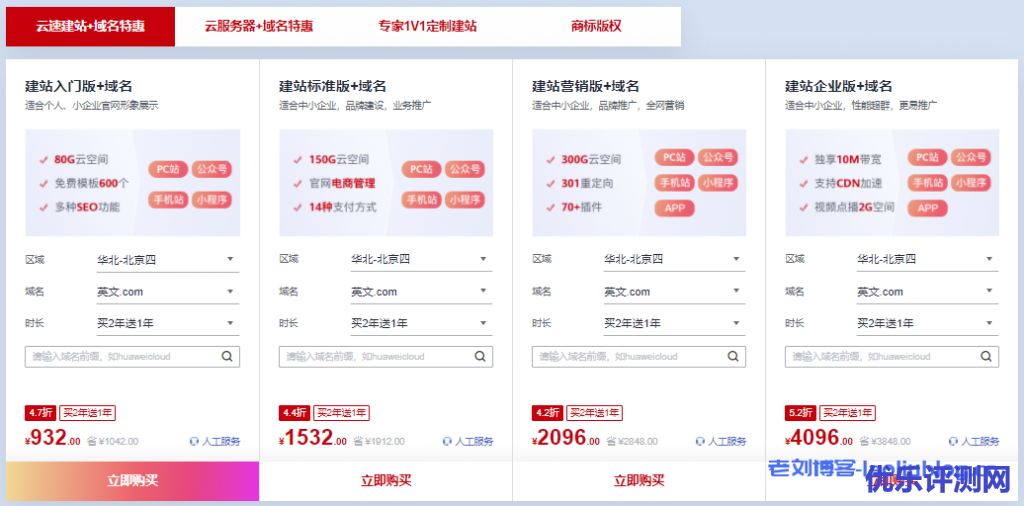This screenshot has width=1024, height=506.
Task: Click 人工服务 icon under standard edition price
Action: pyautogui.click(x=447, y=441)
